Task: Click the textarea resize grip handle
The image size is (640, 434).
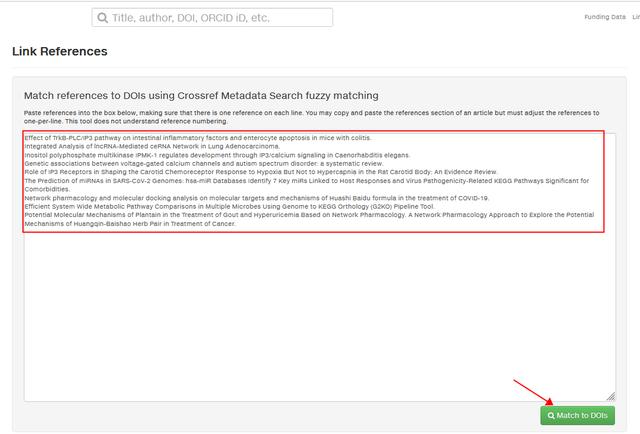Action: point(611,396)
